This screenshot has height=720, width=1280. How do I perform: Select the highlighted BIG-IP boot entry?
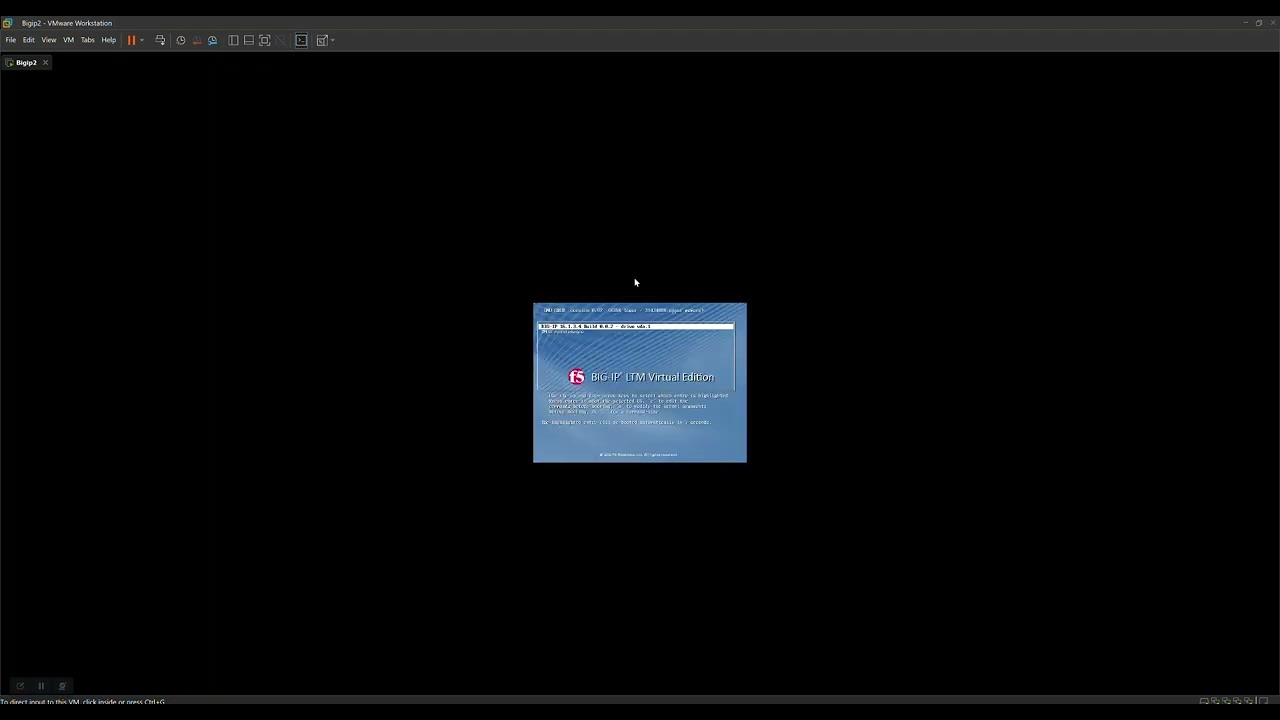point(637,326)
